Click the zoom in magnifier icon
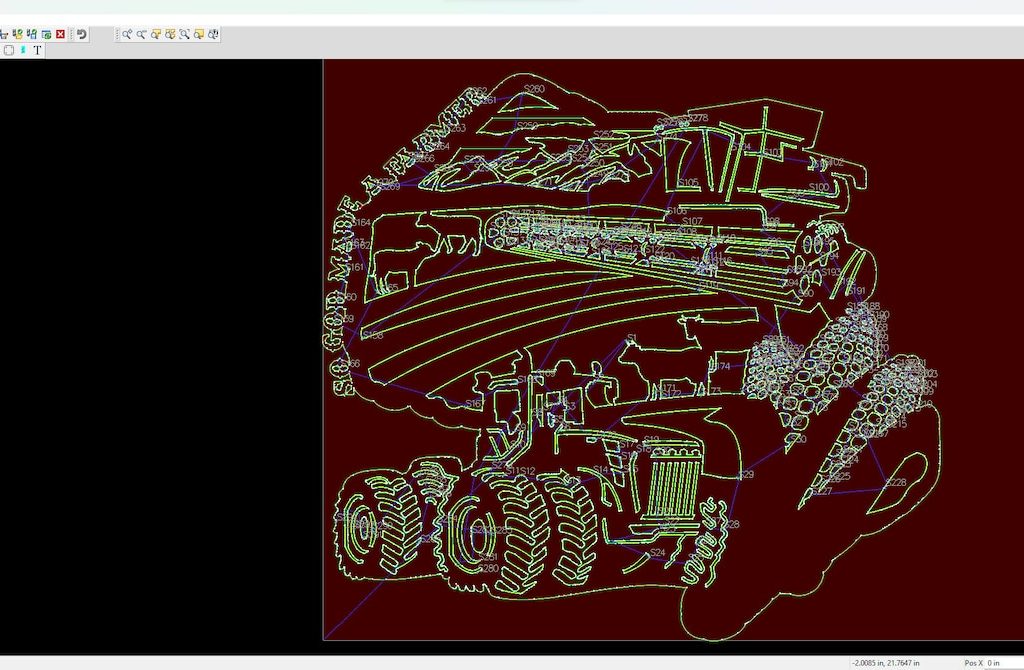The width and height of the screenshot is (1024, 670). pos(128,34)
